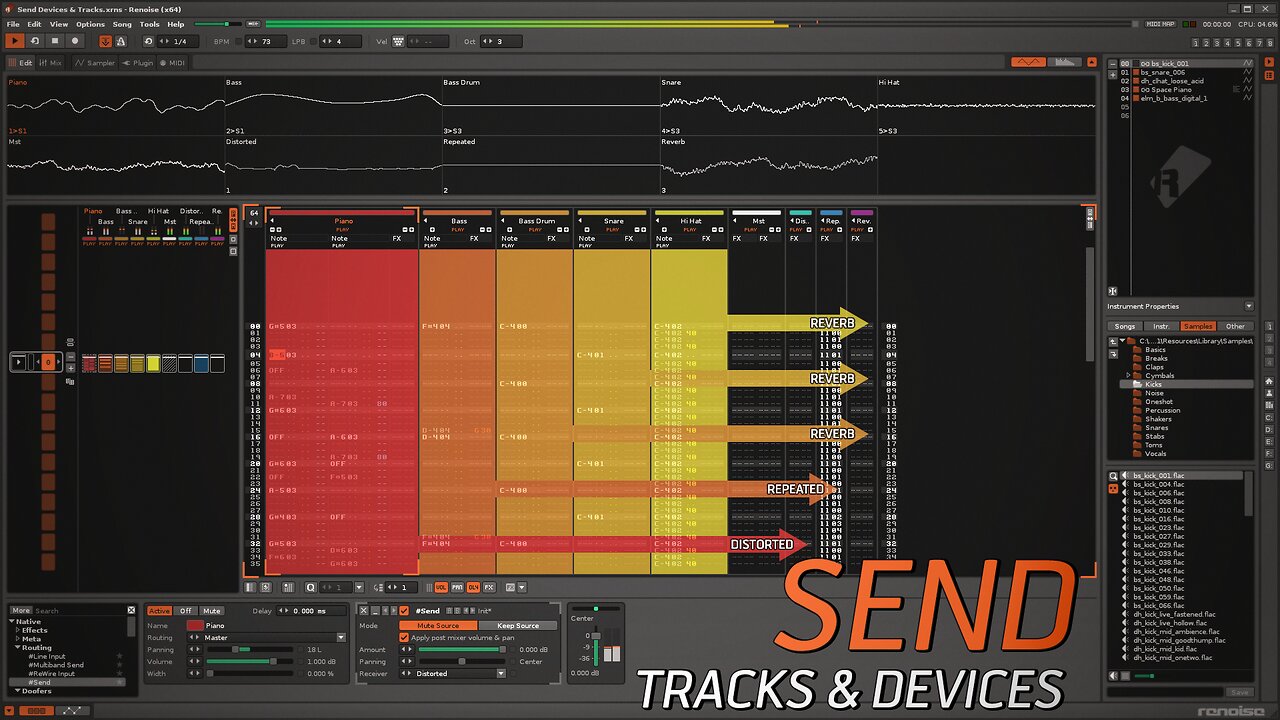Toggle pattern follow icon
The image size is (1280, 720).
click(105, 41)
